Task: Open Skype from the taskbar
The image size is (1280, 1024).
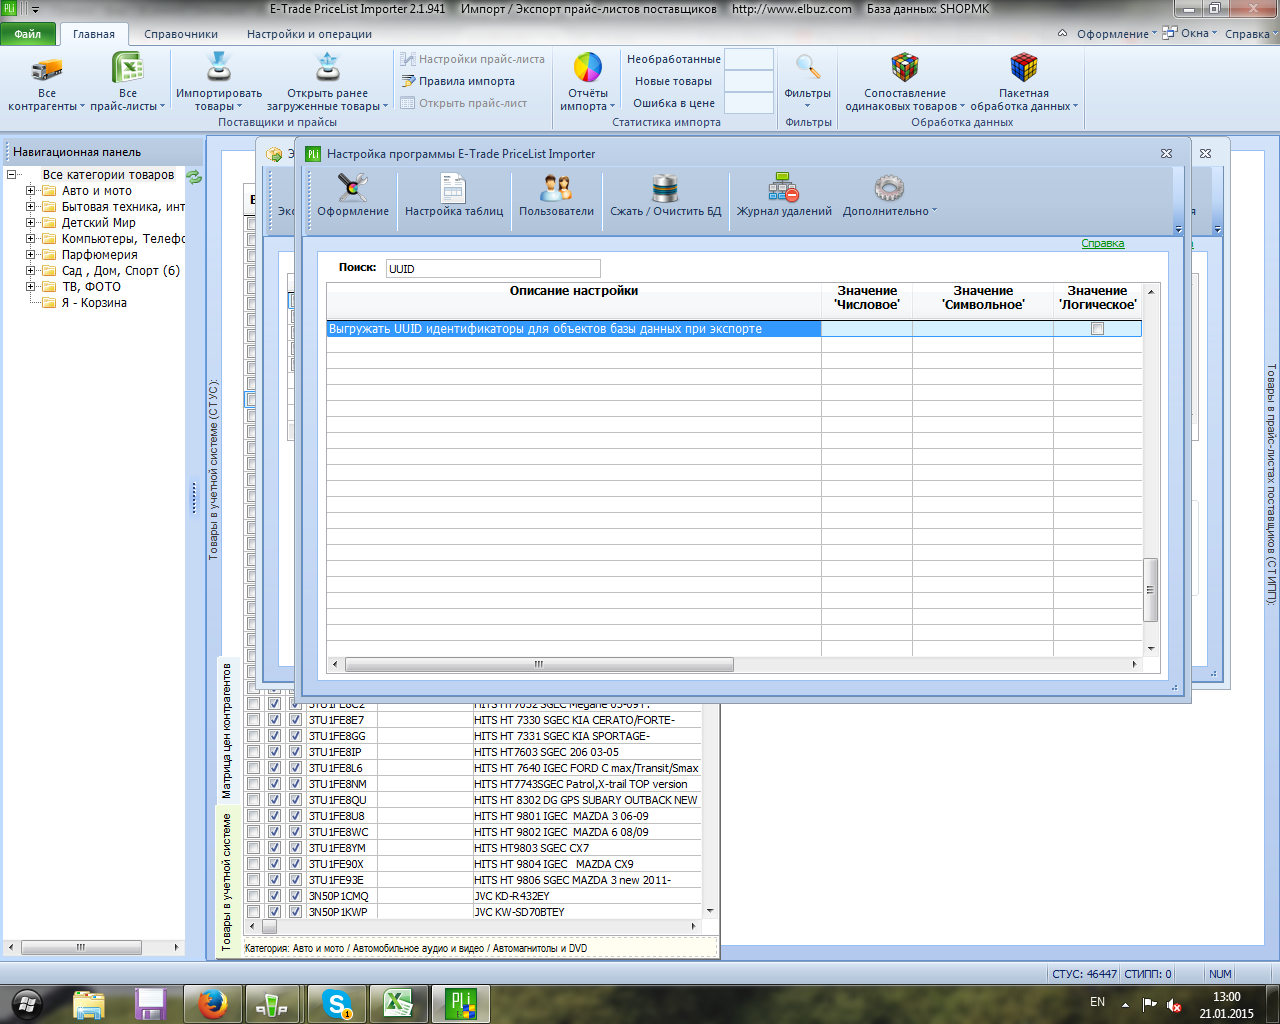Action: click(x=338, y=1003)
